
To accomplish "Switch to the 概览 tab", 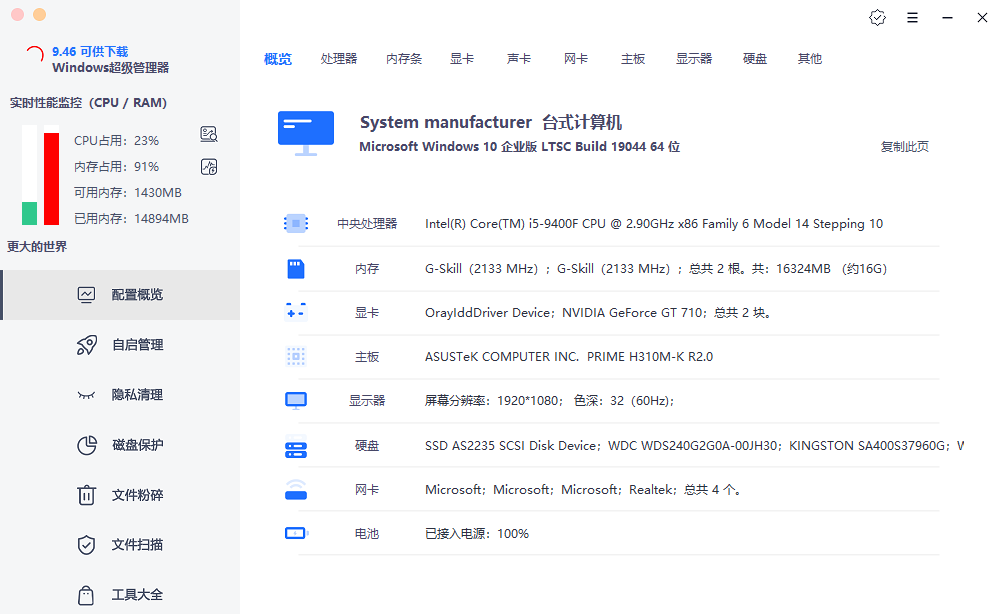I will [278, 59].
